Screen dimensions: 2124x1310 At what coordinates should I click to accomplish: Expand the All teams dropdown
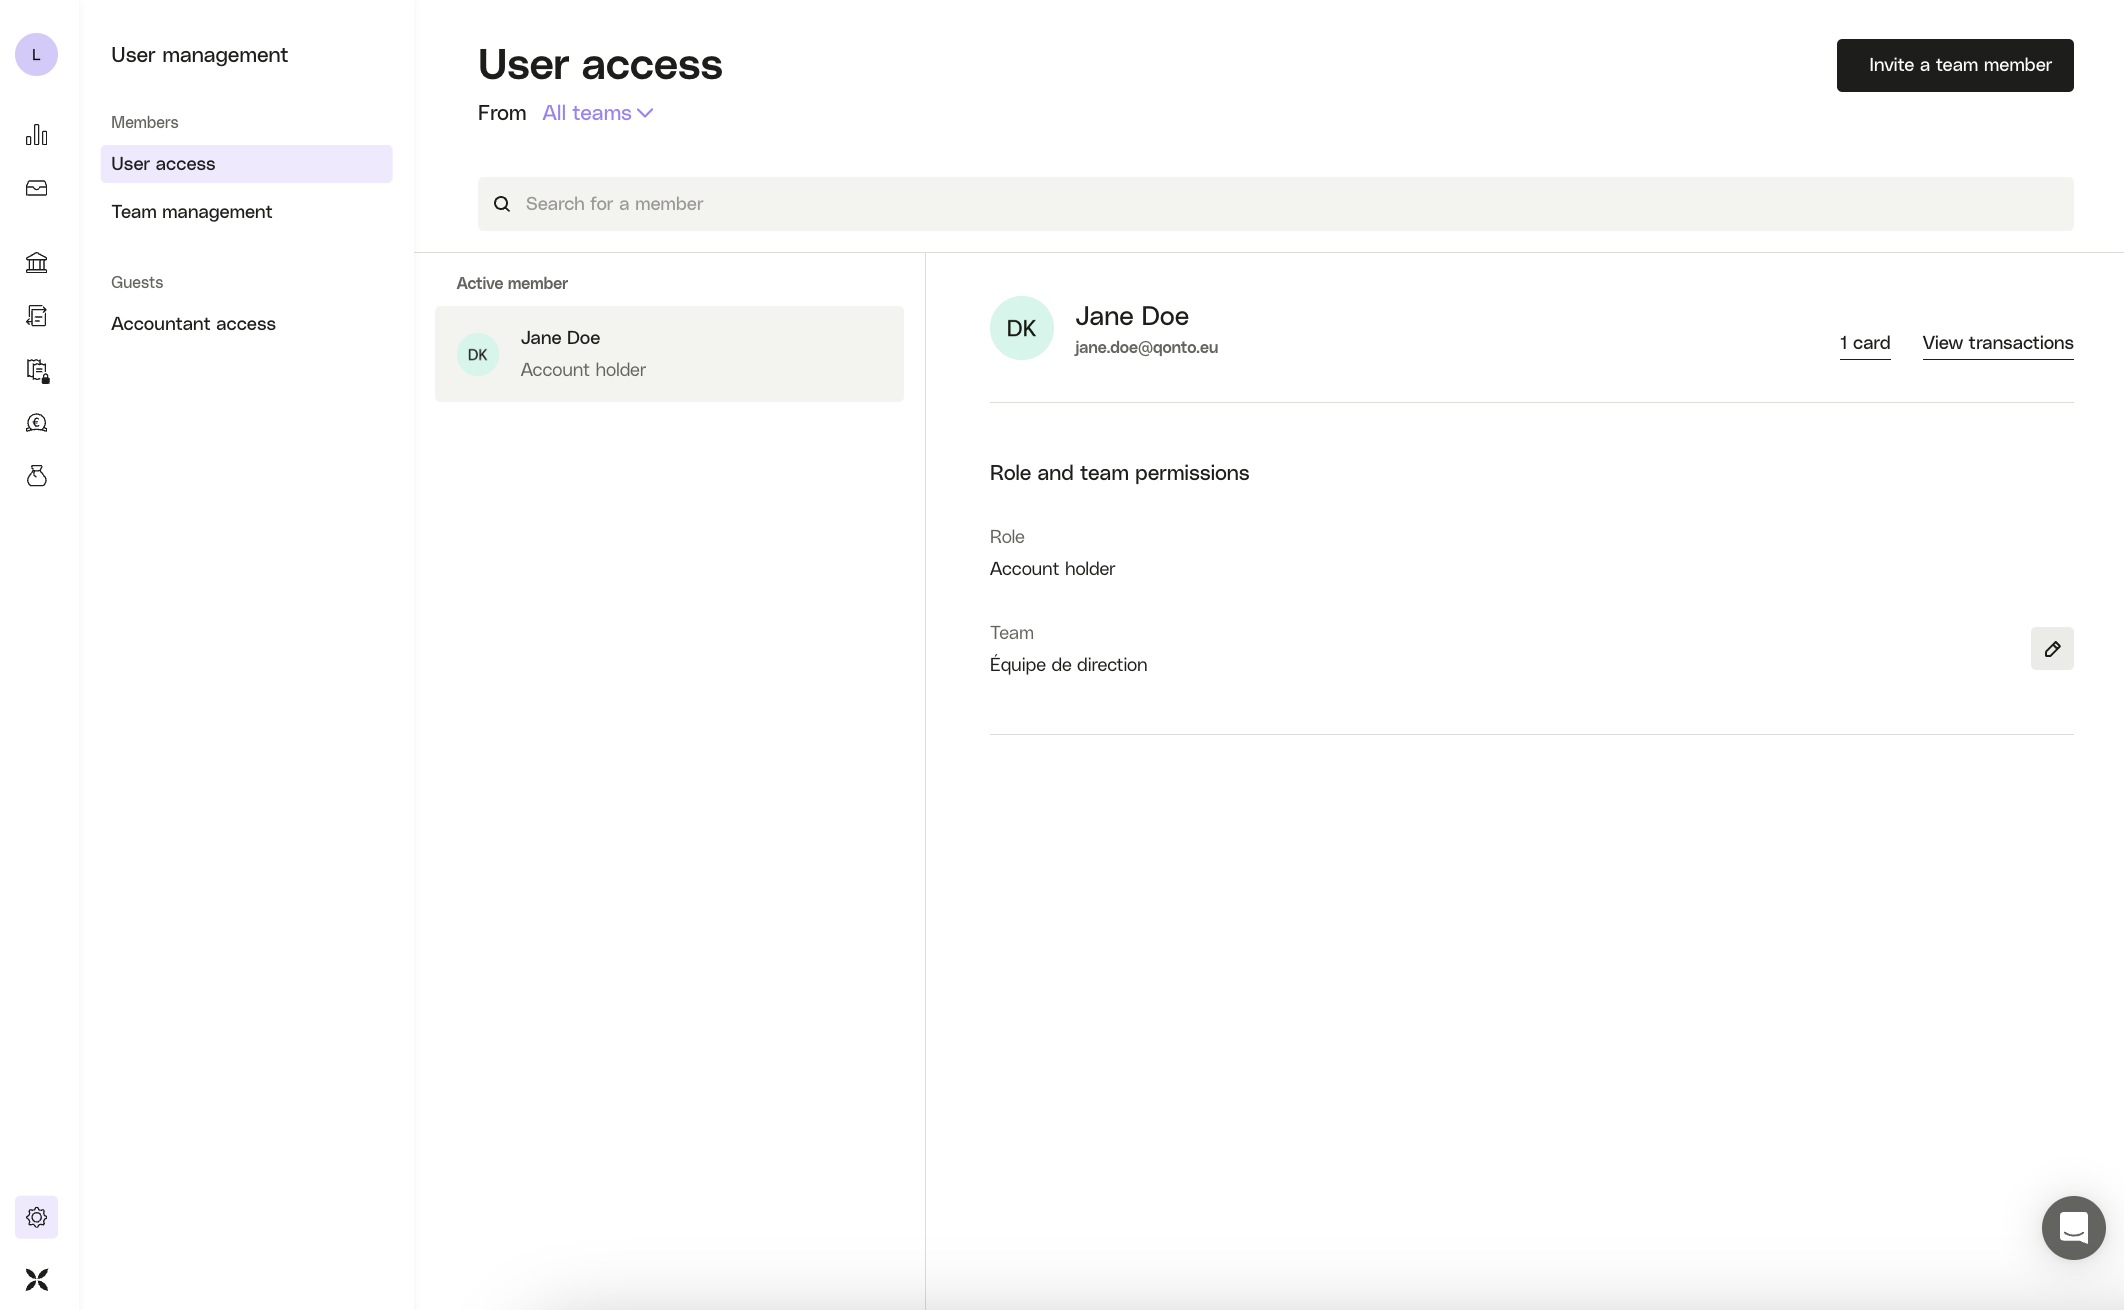pyautogui.click(x=598, y=113)
